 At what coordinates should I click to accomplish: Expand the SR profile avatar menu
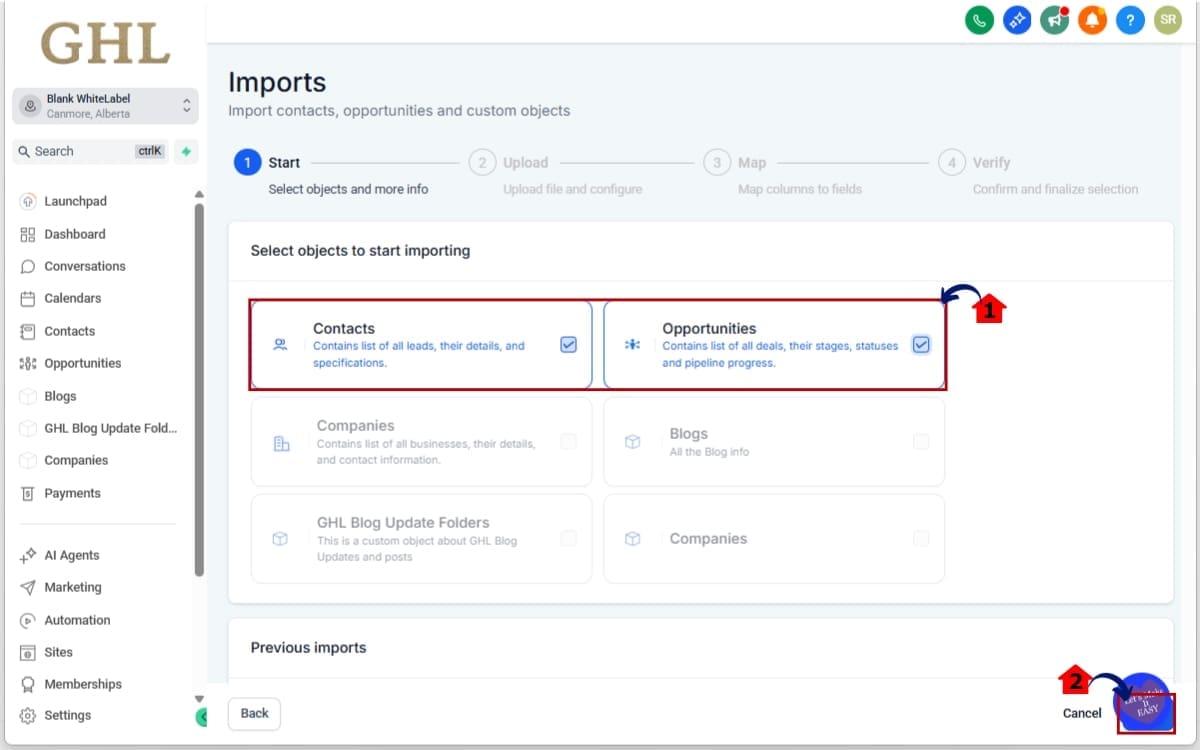click(x=1167, y=19)
